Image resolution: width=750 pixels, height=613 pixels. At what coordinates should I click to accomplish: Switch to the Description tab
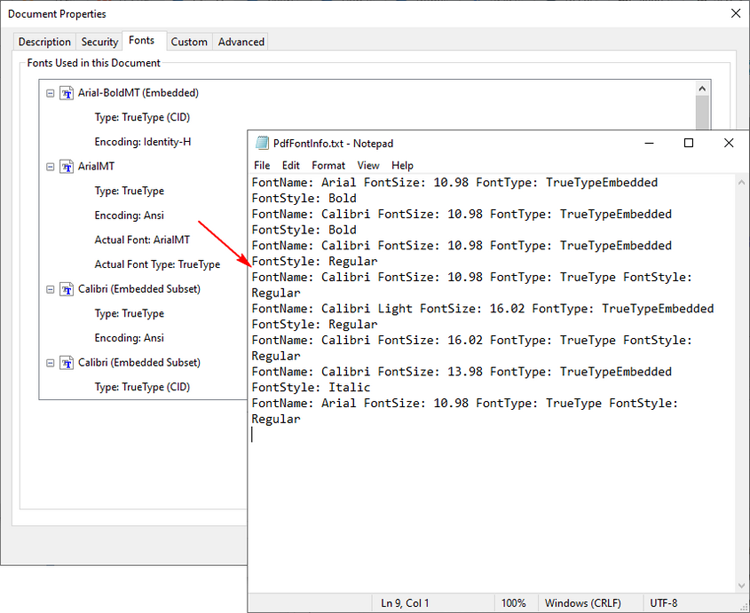(x=44, y=42)
